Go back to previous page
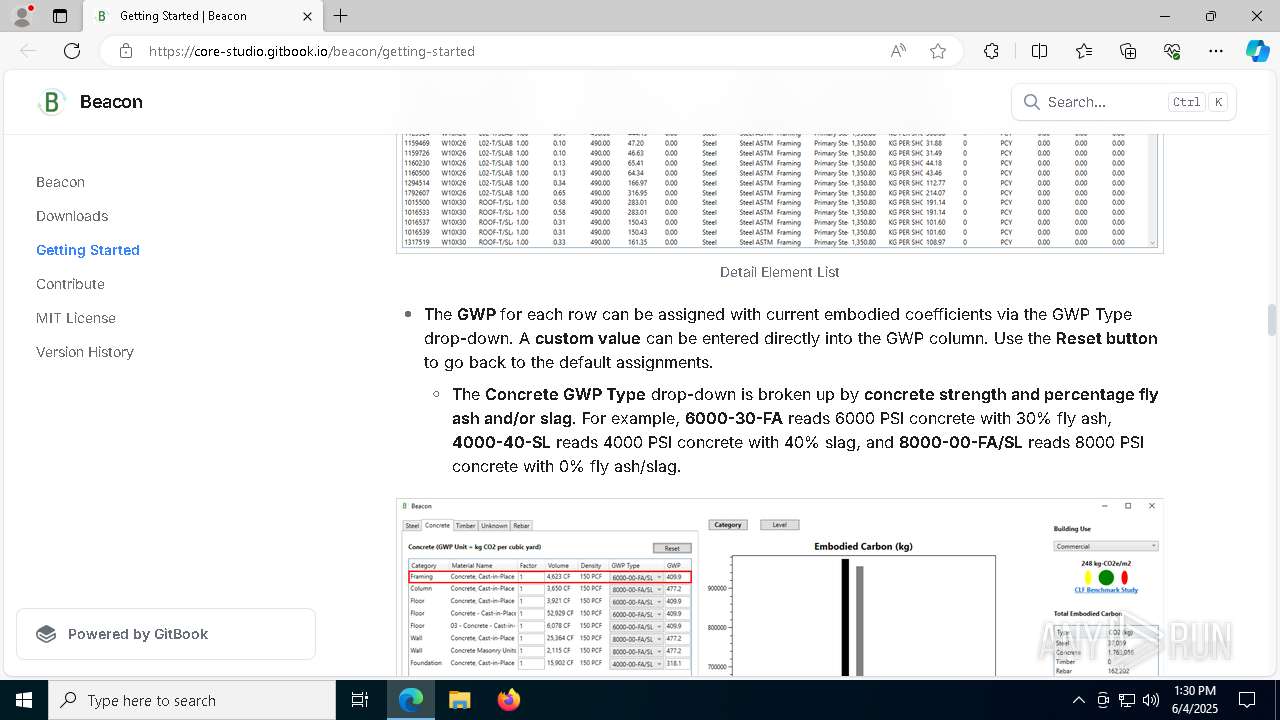The width and height of the screenshot is (1280, 720). (28, 51)
